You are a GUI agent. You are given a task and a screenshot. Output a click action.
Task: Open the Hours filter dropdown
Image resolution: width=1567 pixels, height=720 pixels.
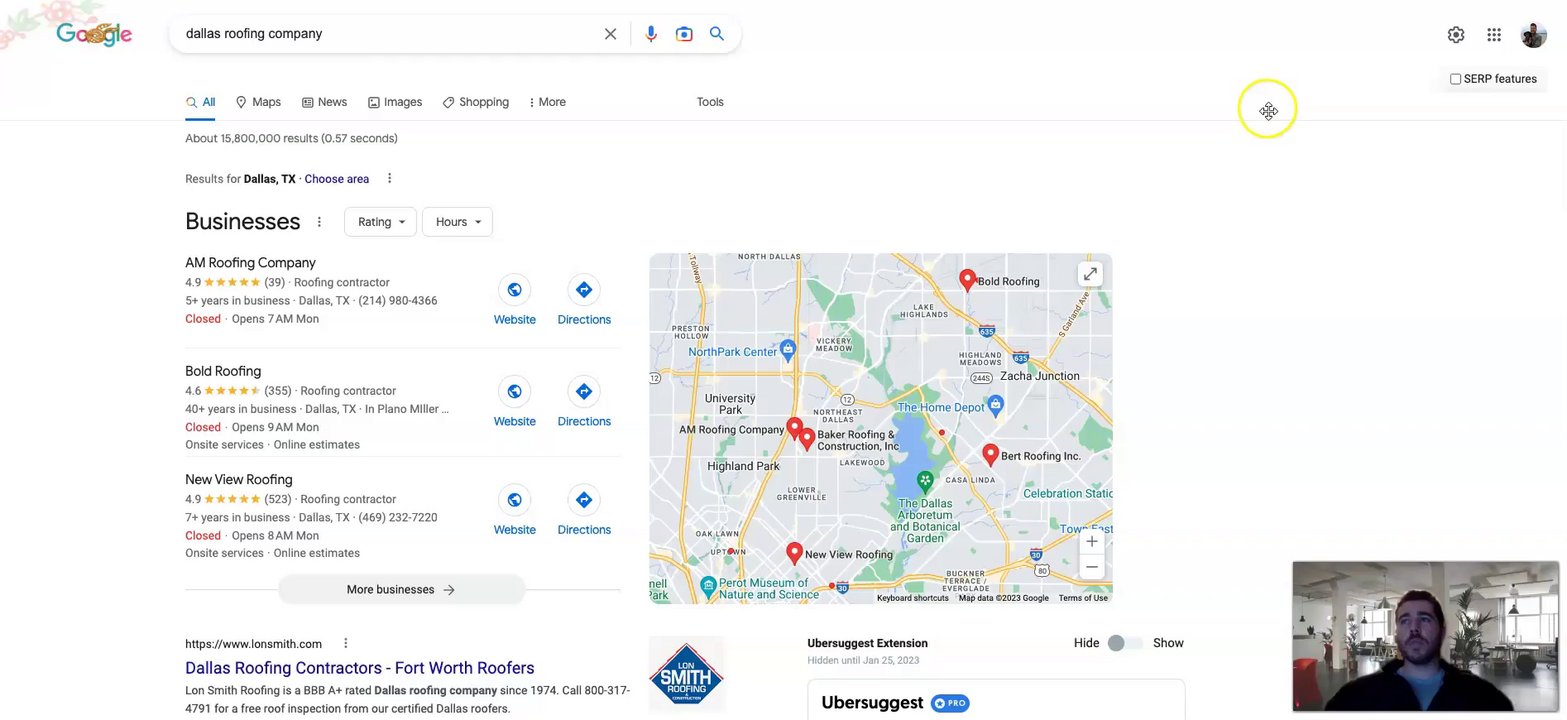(457, 222)
